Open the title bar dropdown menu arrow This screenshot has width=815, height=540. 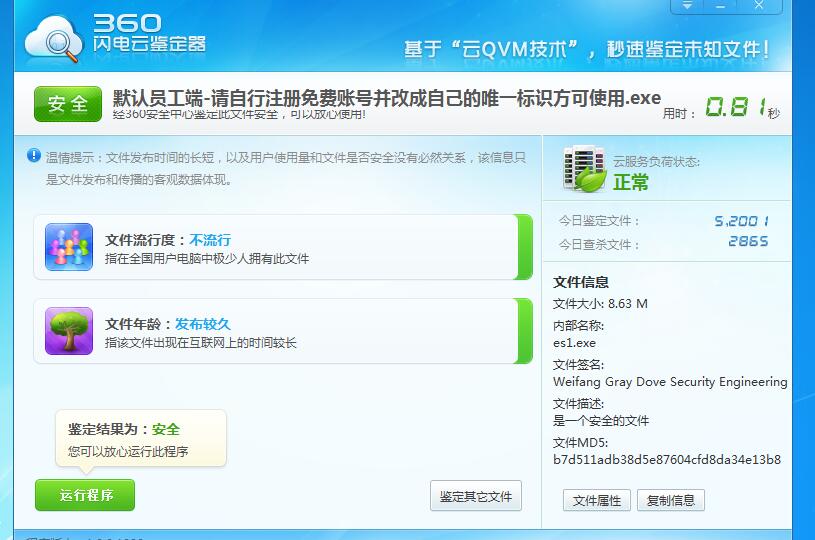coord(687,5)
